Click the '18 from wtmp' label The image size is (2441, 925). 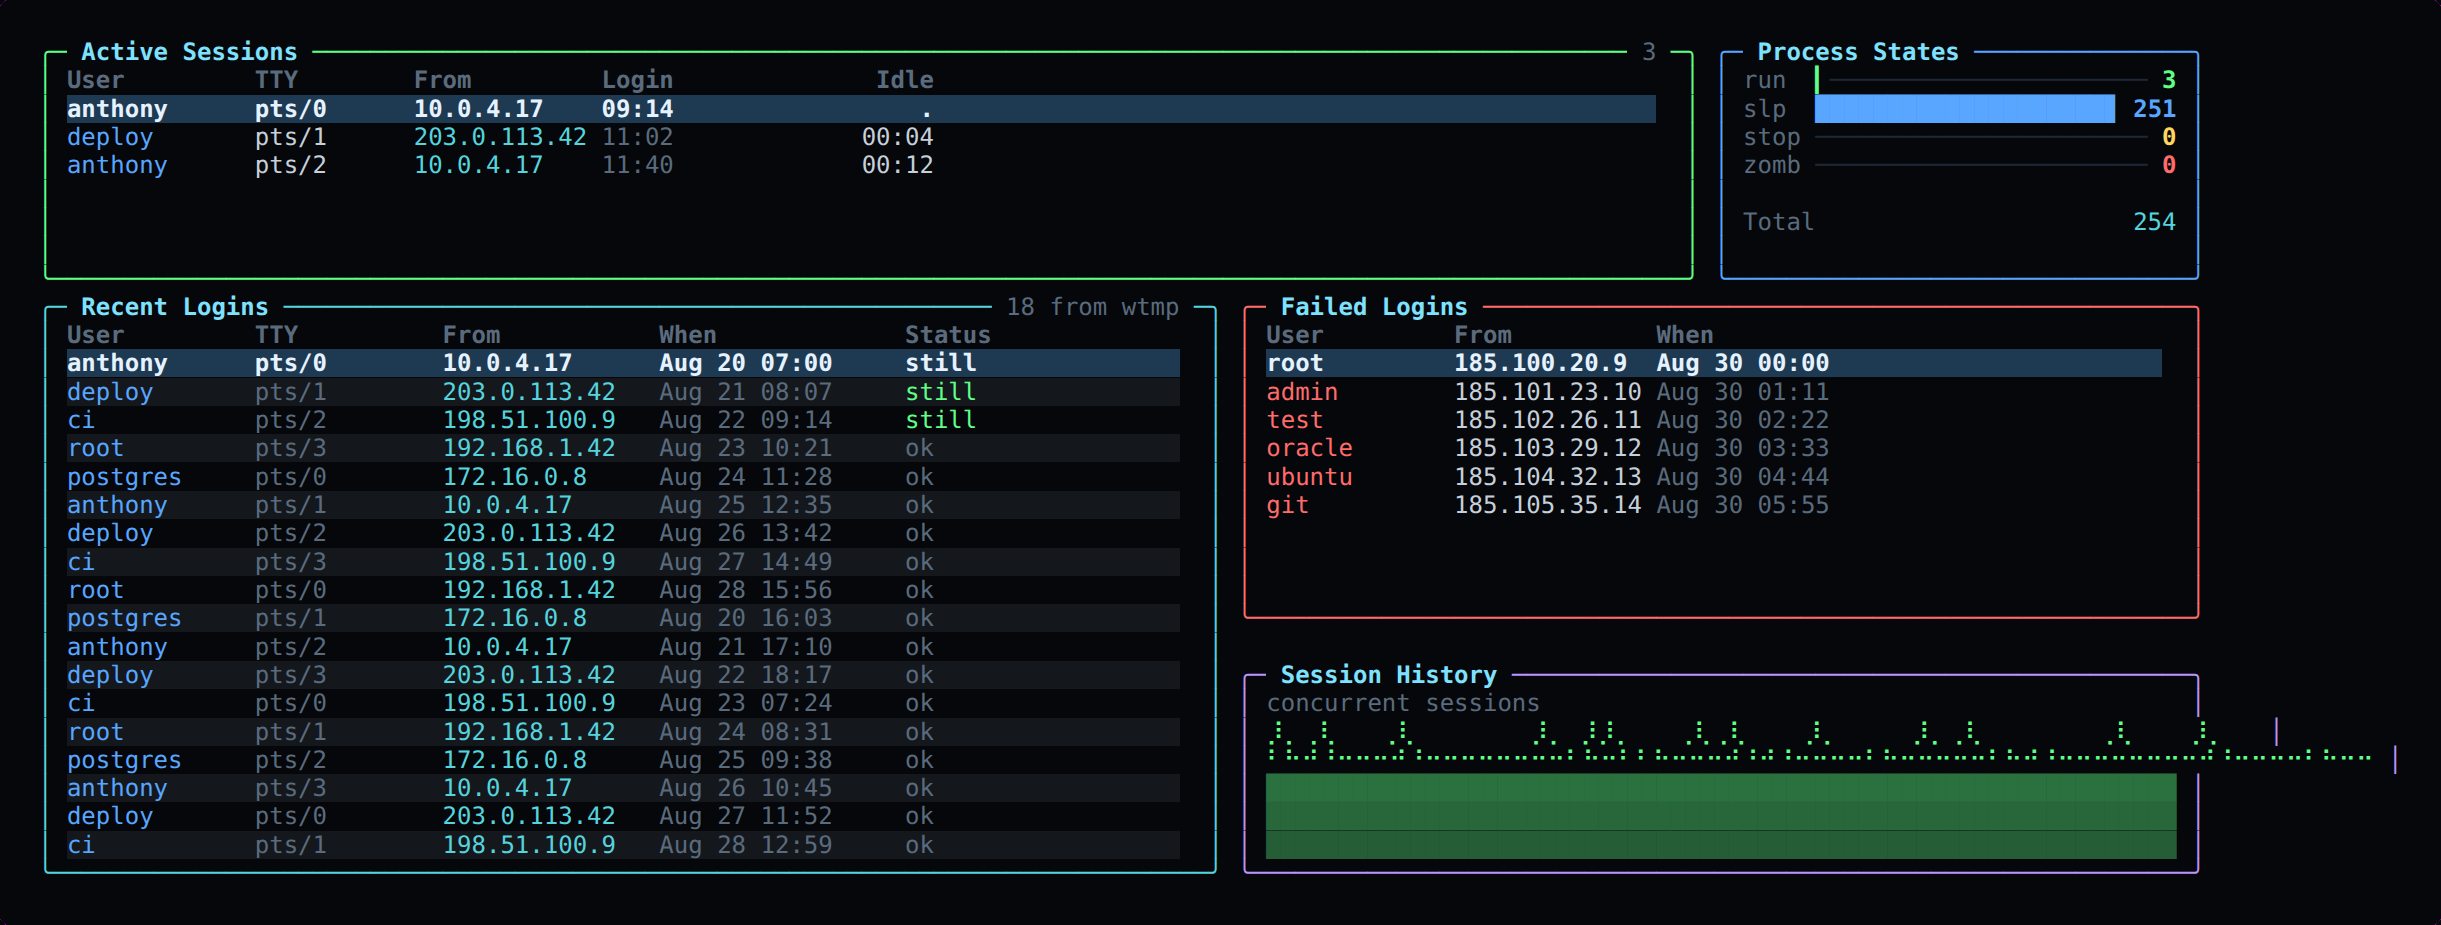coord(1092,307)
